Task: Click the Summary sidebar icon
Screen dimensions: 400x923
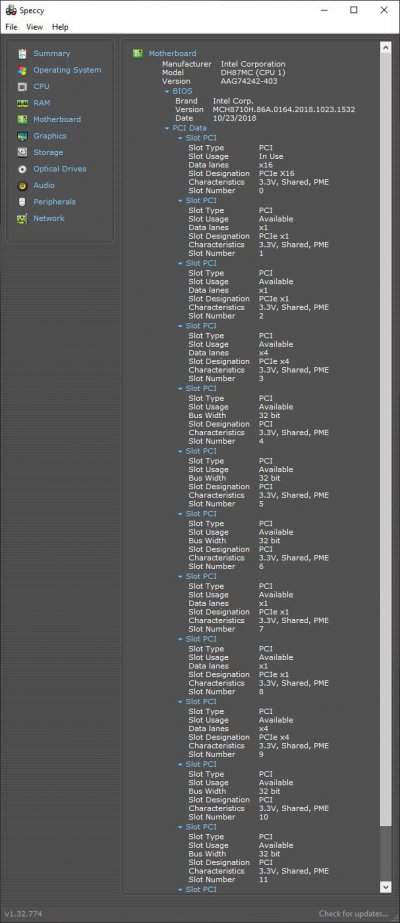Action: pos(22,54)
